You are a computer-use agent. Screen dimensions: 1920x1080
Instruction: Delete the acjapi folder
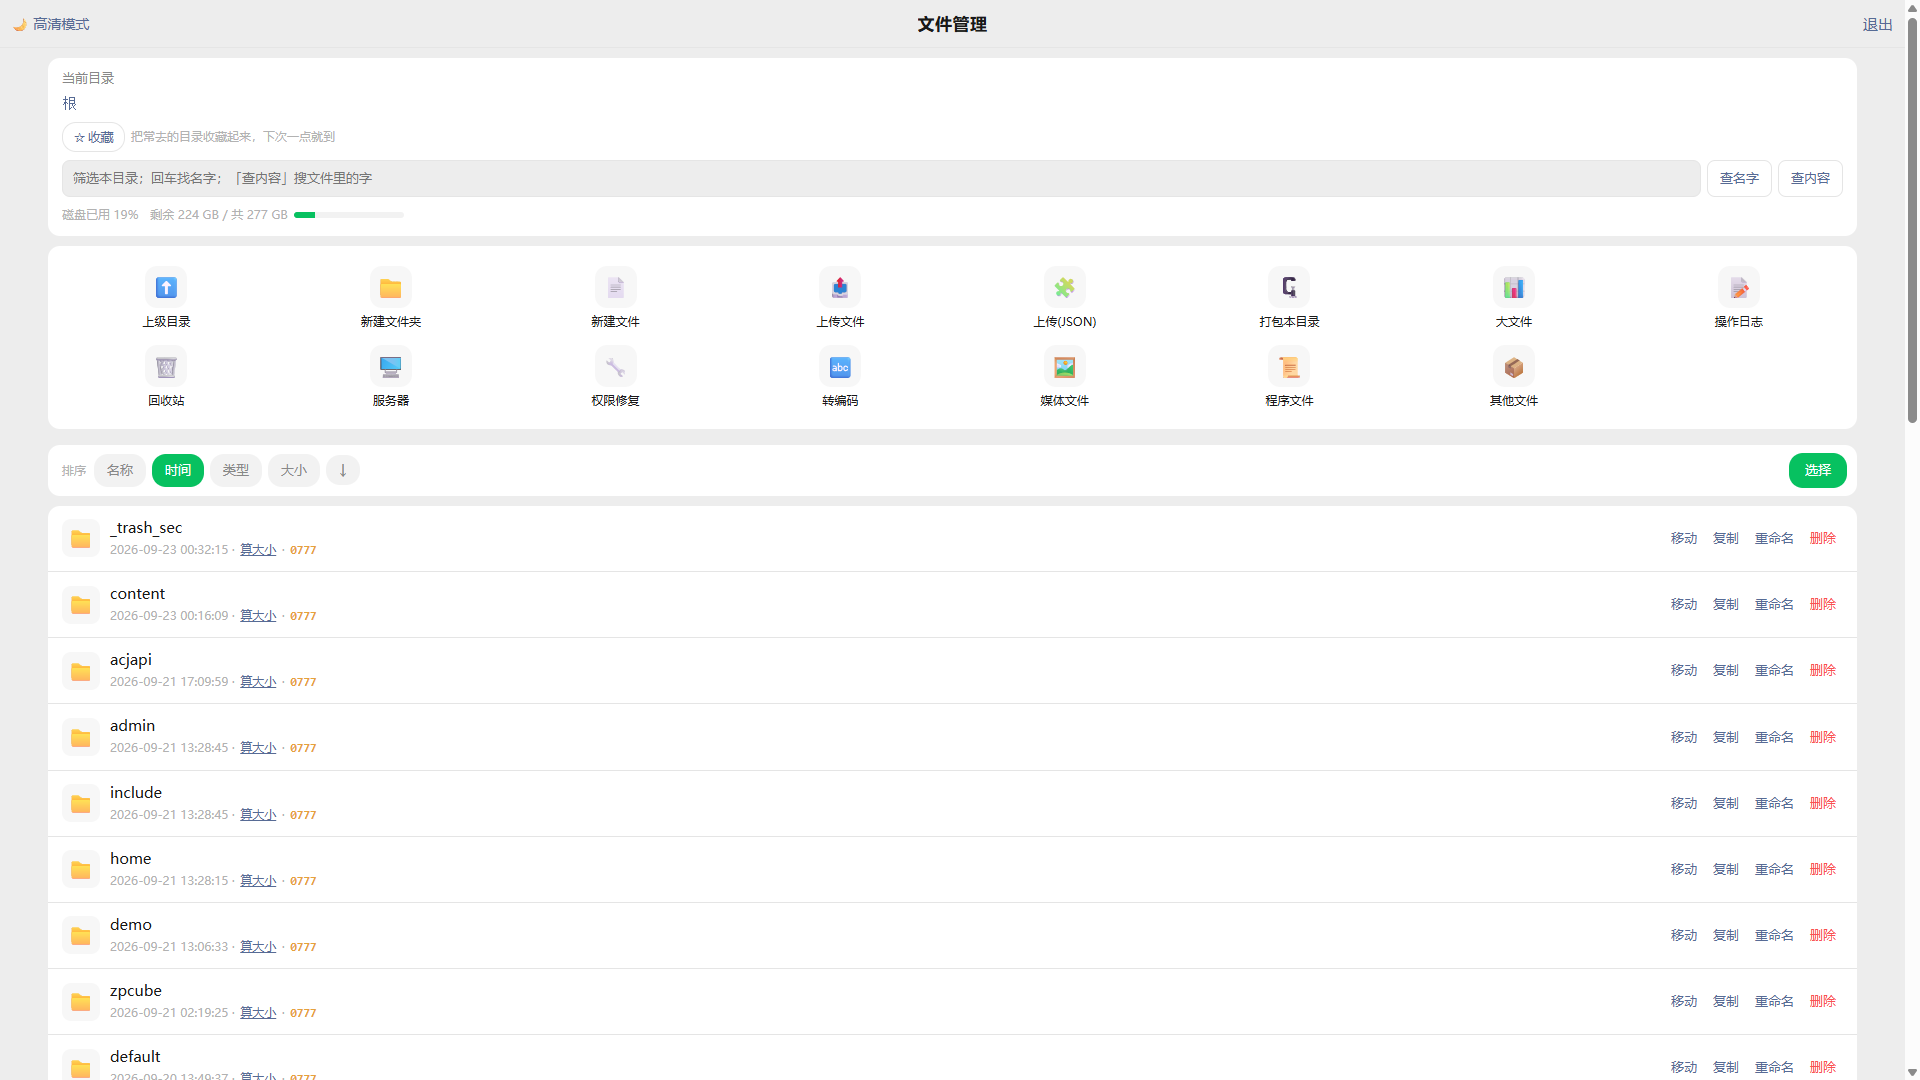(1823, 670)
